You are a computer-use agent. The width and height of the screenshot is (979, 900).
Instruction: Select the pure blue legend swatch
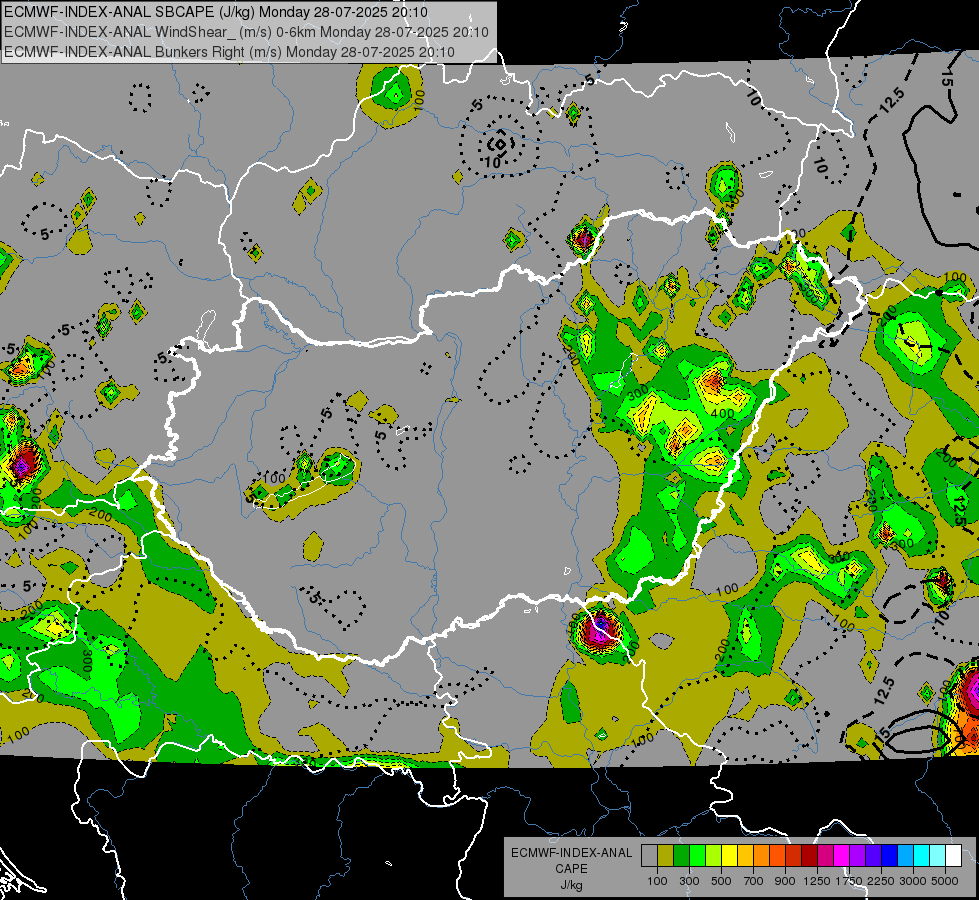coord(890,856)
